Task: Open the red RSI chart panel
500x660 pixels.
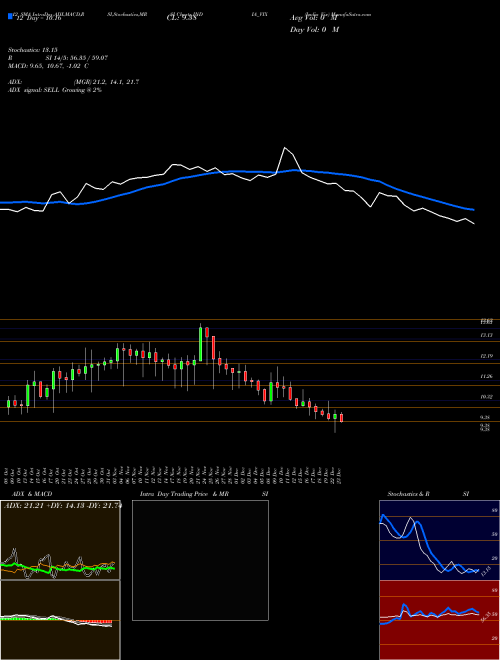Action: coord(439,620)
